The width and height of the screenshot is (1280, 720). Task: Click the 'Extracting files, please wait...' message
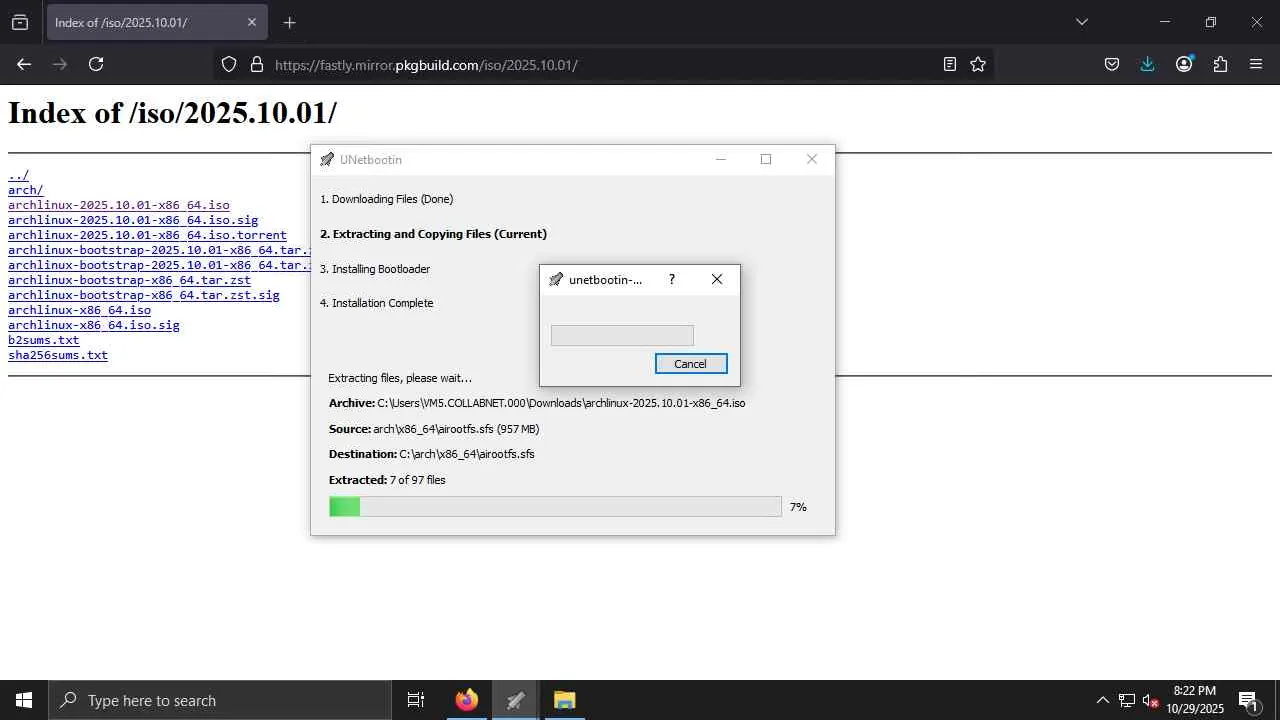400,378
